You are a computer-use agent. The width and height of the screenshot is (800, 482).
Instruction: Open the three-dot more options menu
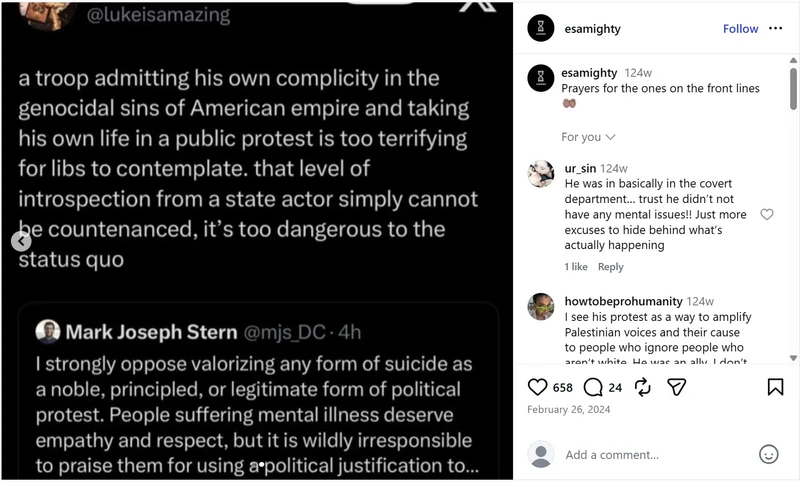pos(776,28)
